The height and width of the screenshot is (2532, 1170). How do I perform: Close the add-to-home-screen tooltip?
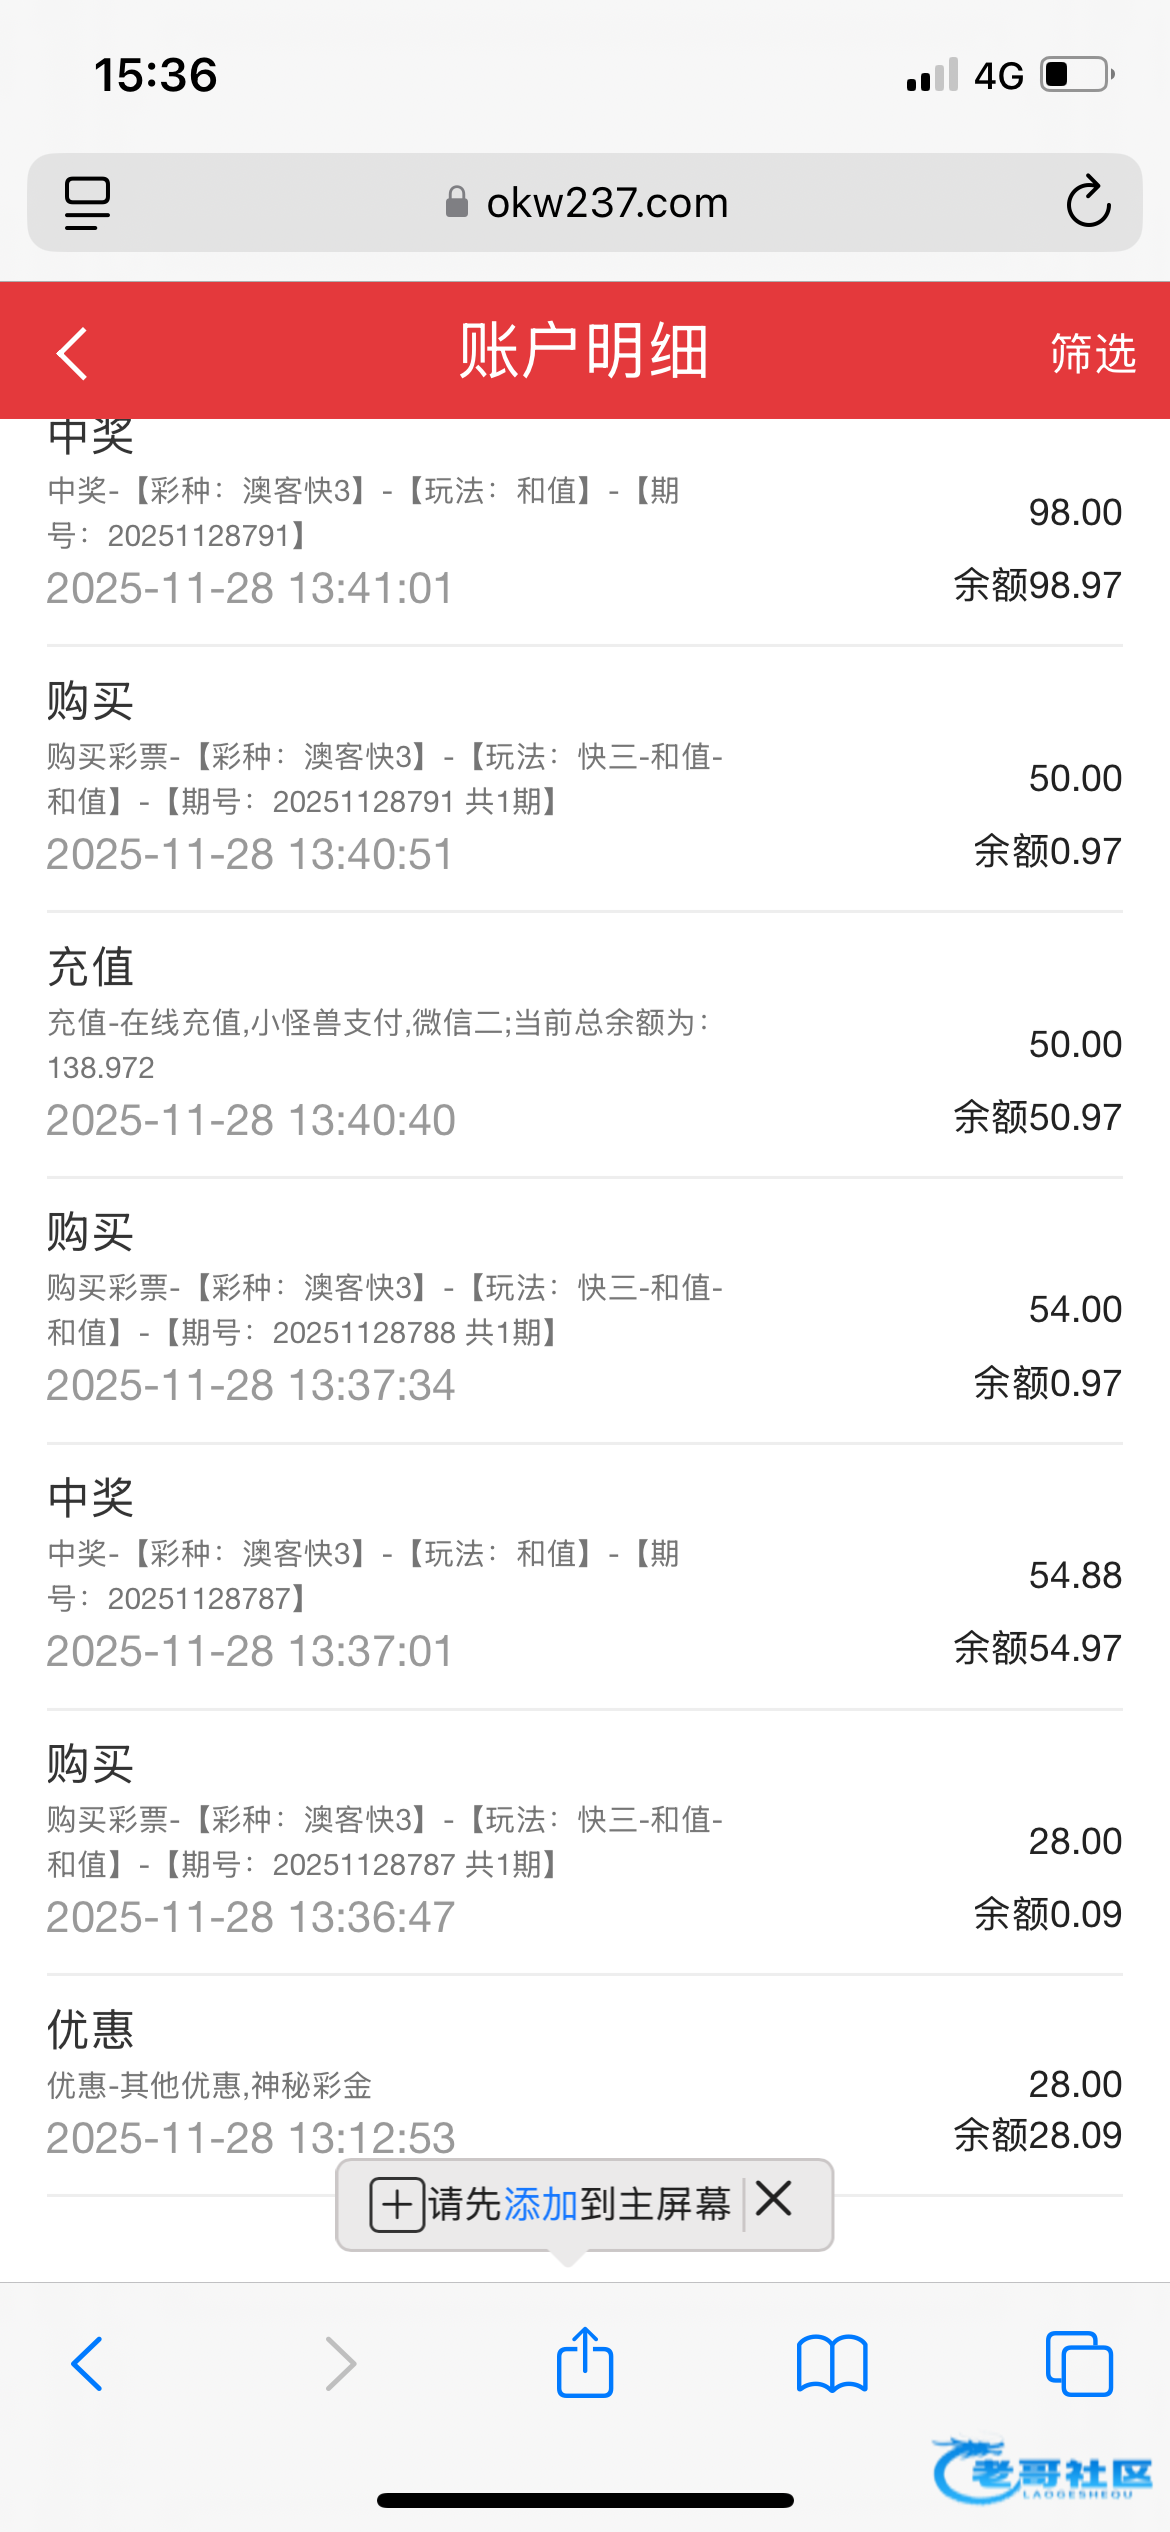coord(774,2200)
